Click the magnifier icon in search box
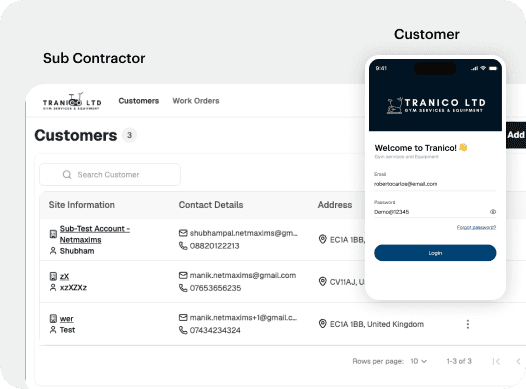Viewport: 526px width, 389px height. pos(67,174)
